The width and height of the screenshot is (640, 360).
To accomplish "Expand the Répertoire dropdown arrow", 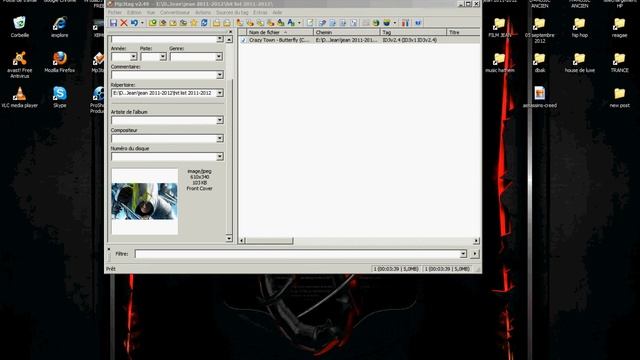I will (x=220, y=93).
